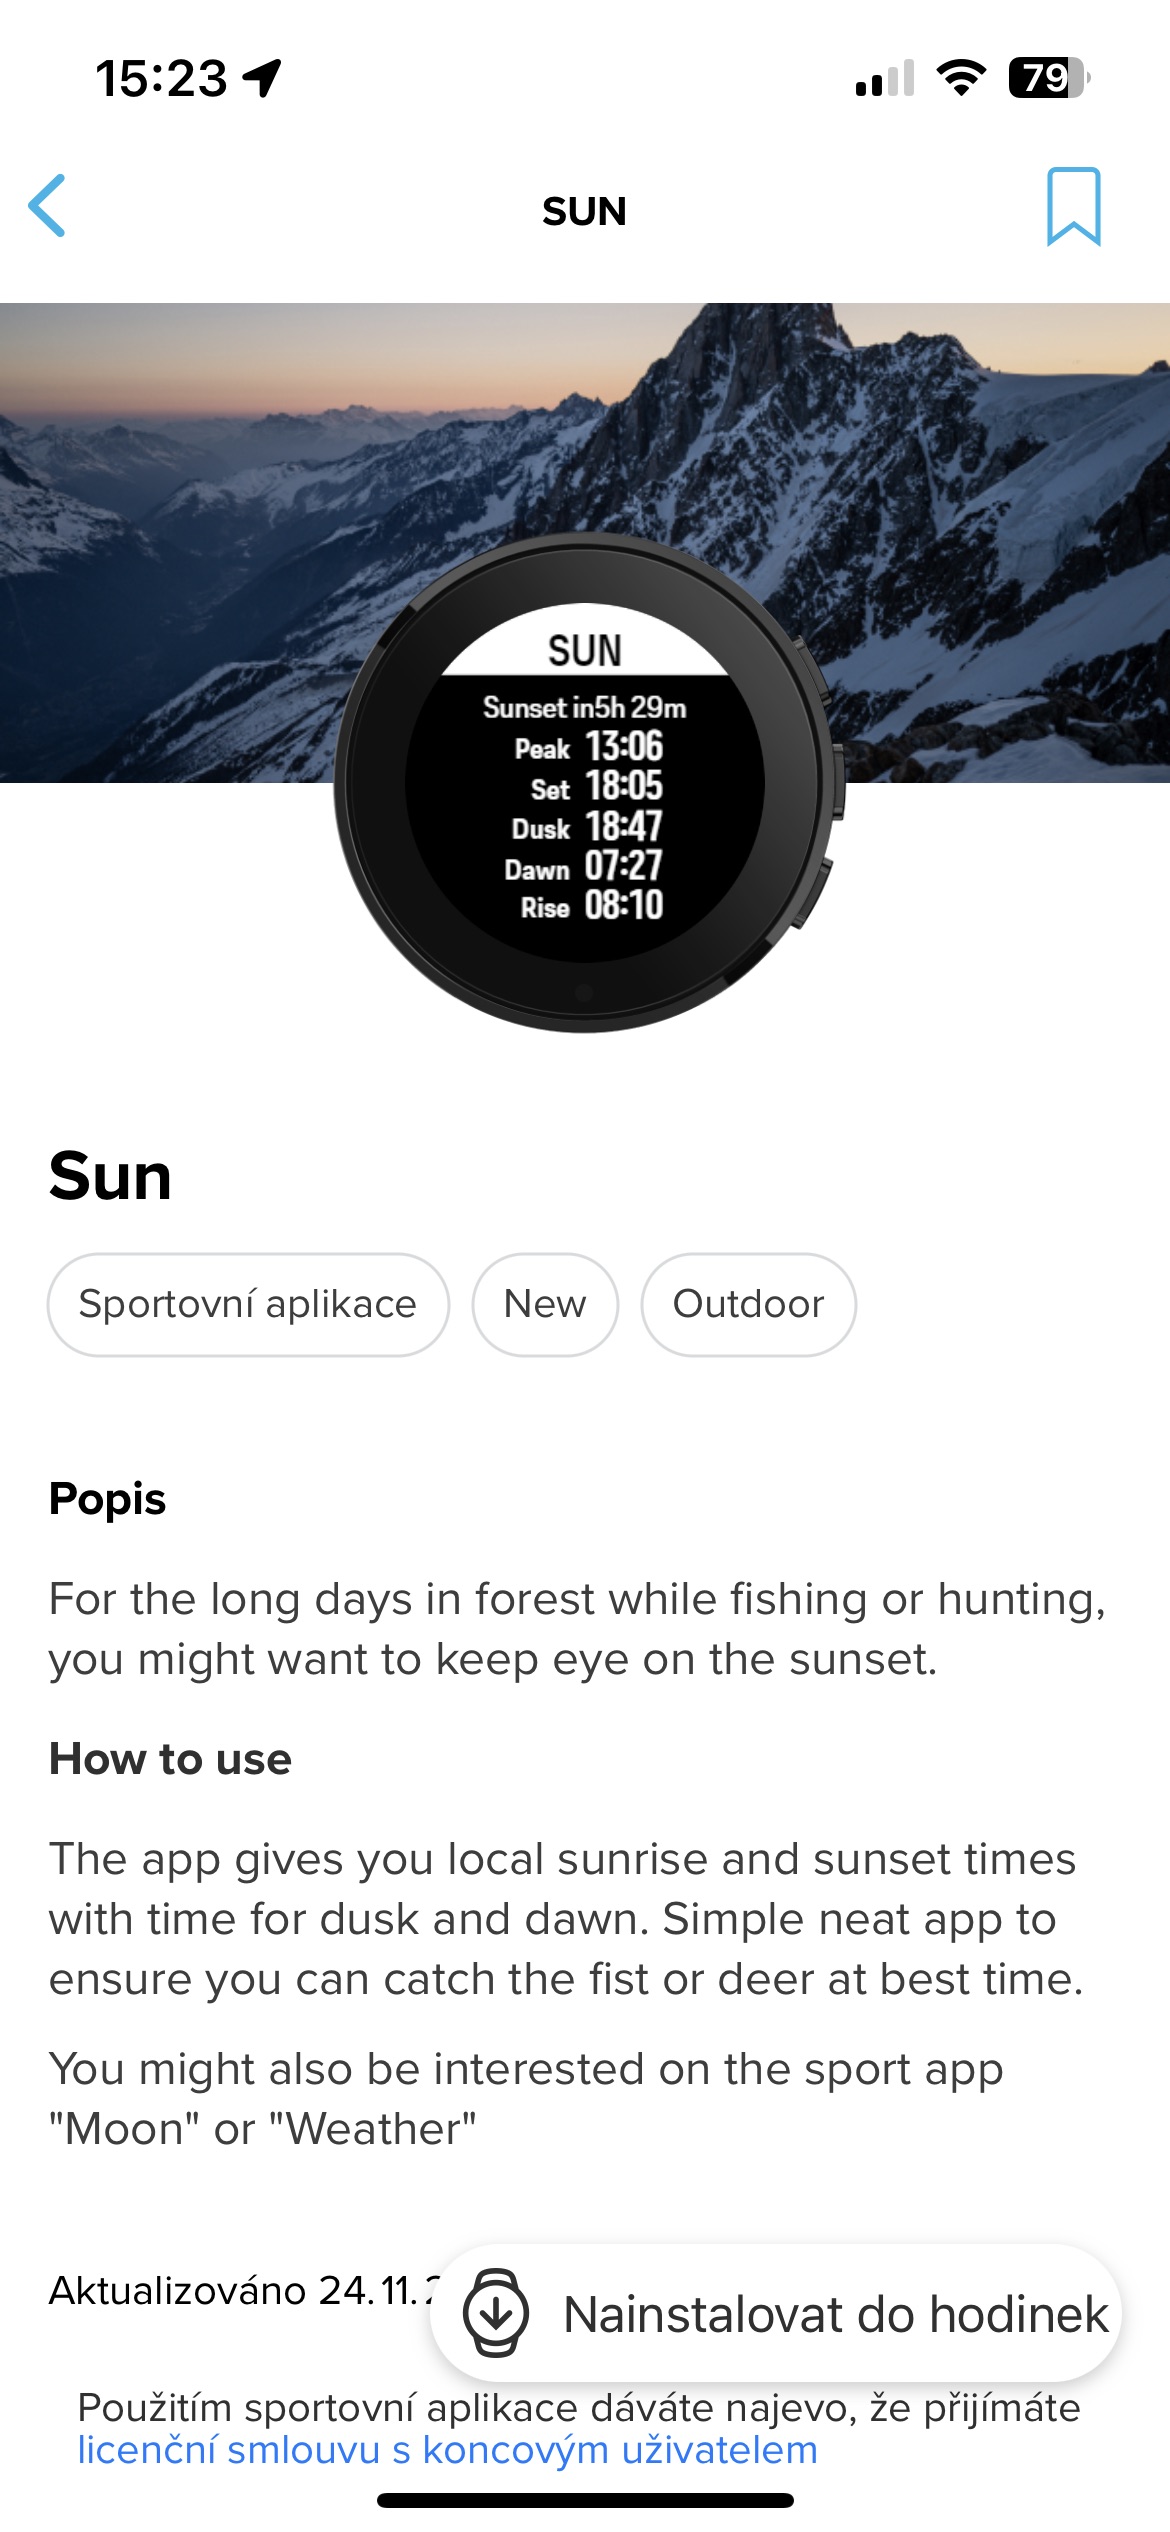Image resolution: width=1170 pixels, height=2532 pixels.
Task: Open the licenční smlouvu s koncovým uživatelem link
Action: pos(447,2450)
